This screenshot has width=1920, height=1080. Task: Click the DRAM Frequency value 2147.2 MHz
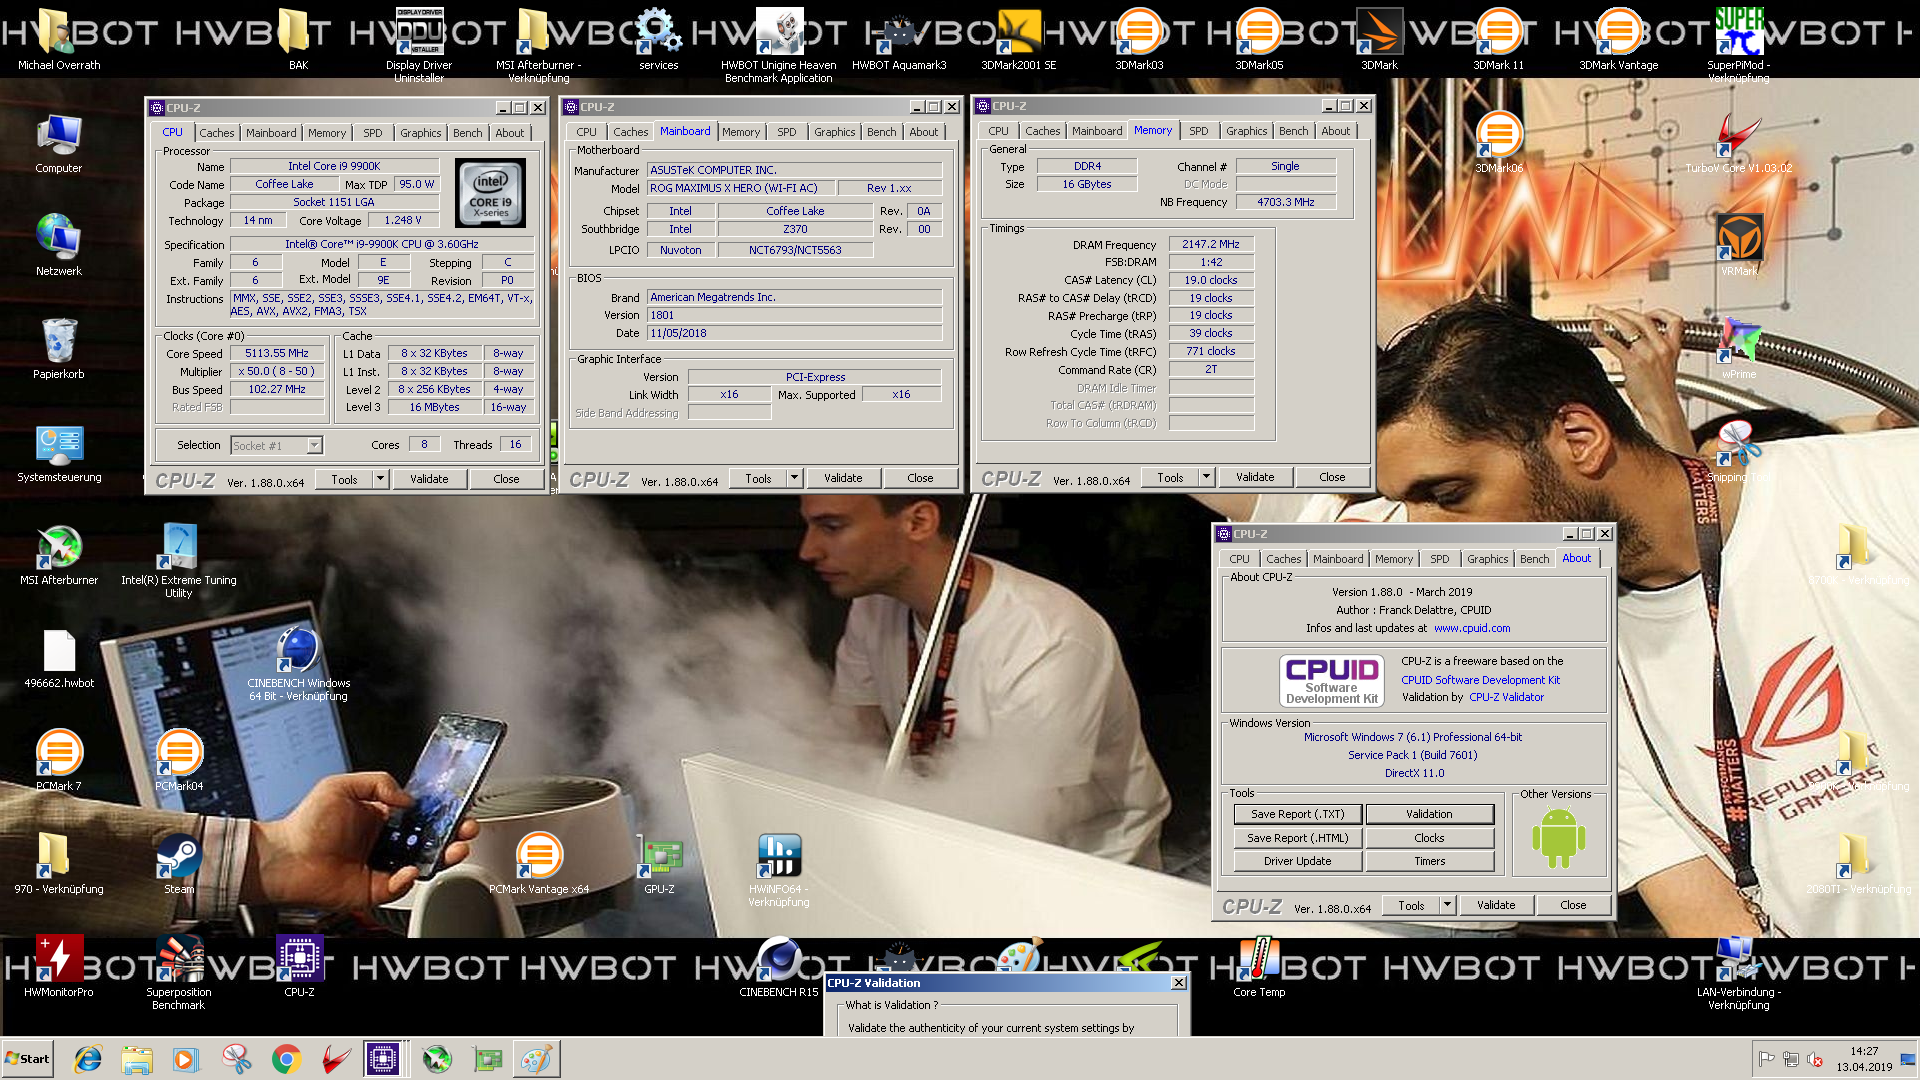(x=1211, y=244)
